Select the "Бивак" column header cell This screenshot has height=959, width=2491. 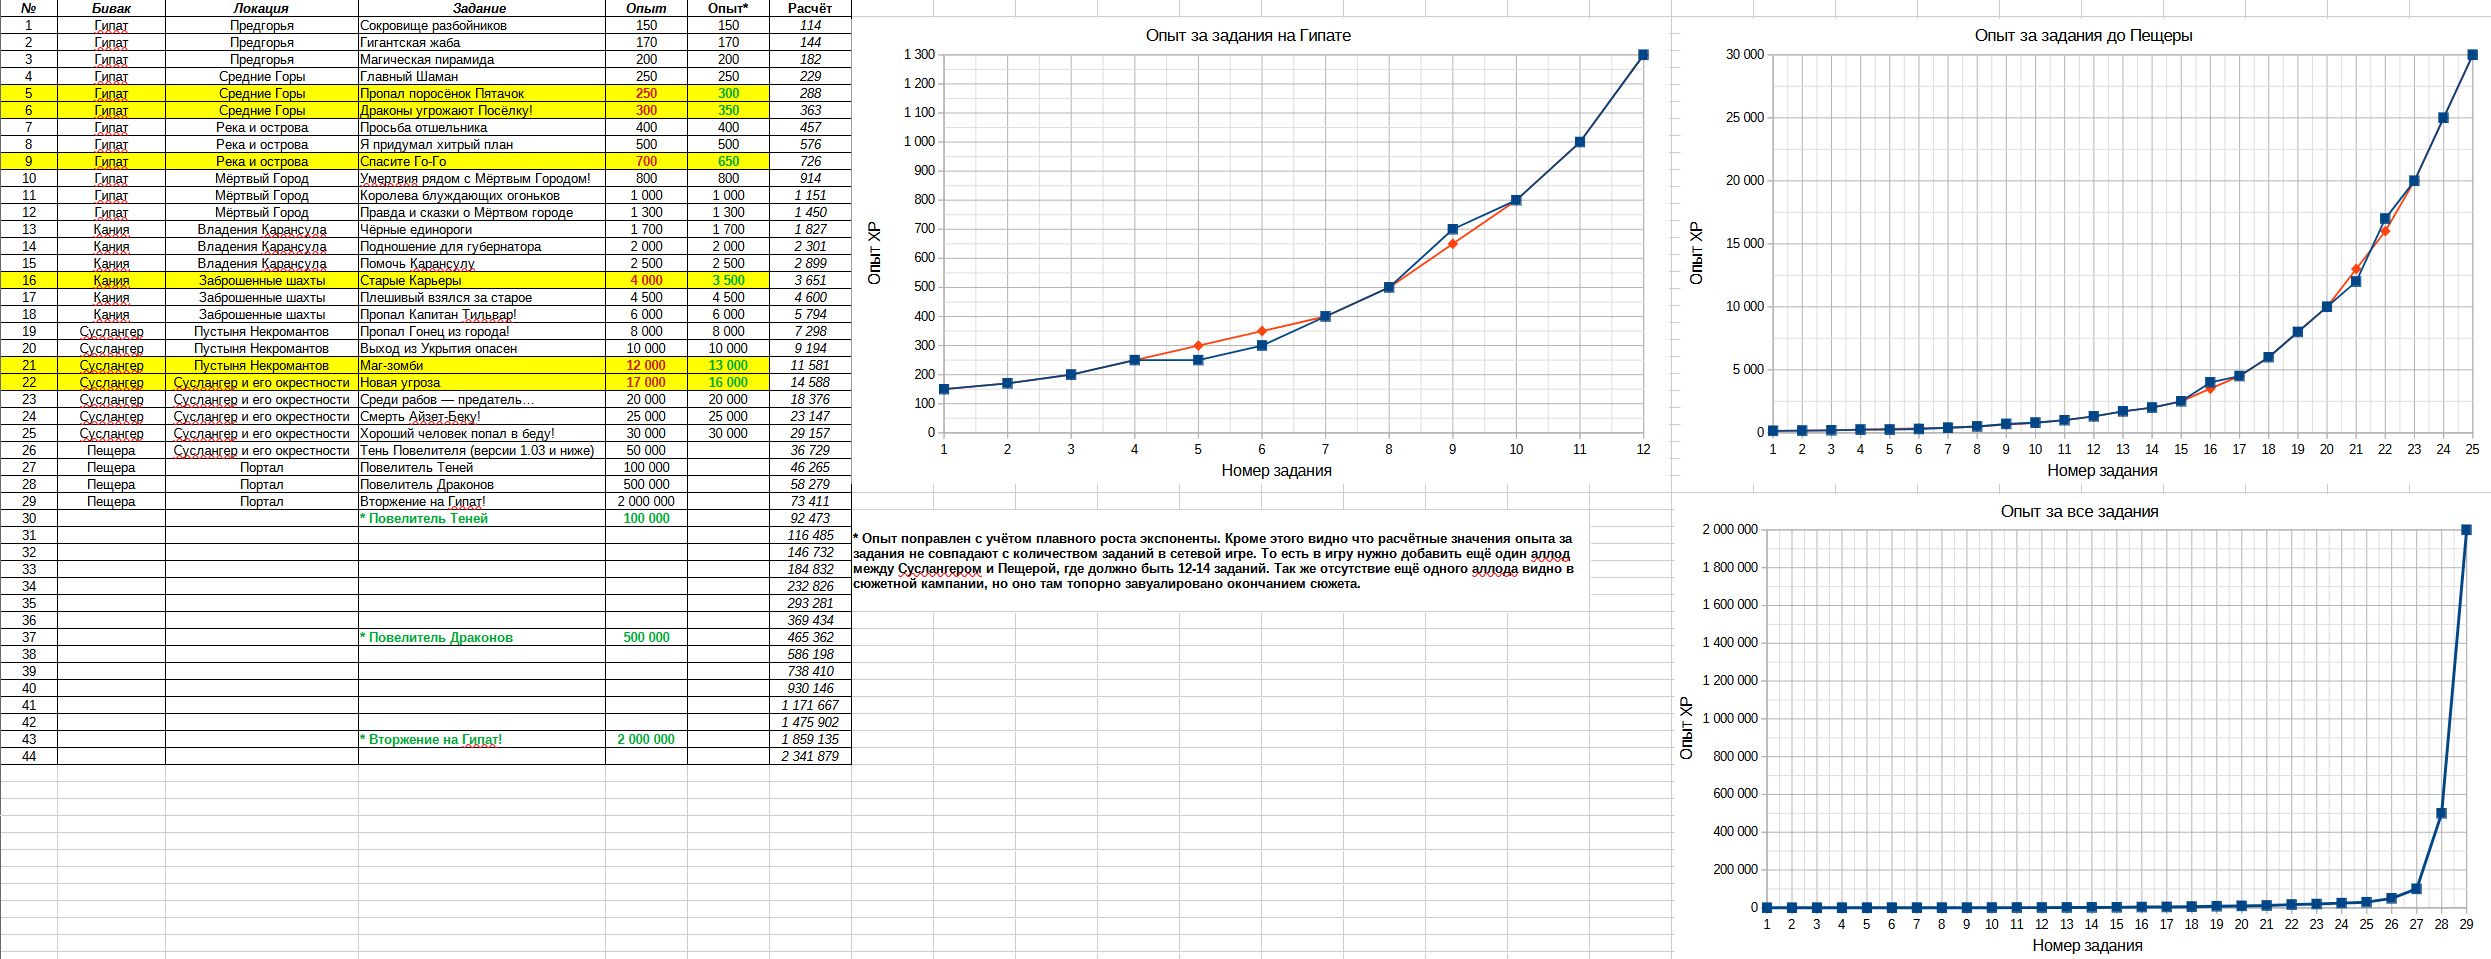111,8
